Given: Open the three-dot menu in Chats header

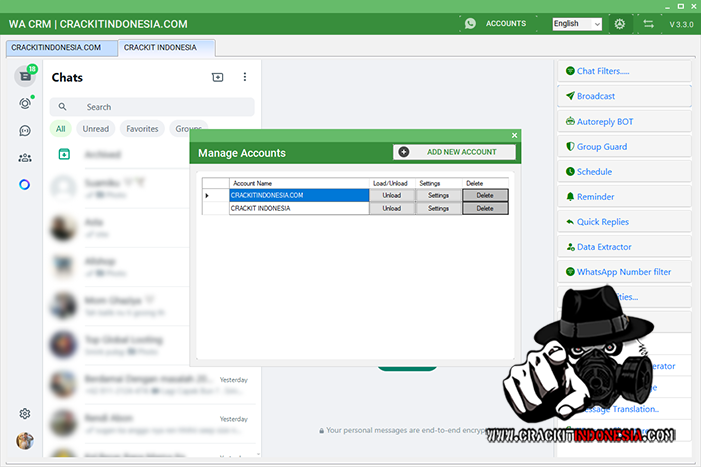Looking at the screenshot, I should pos(245,77).
